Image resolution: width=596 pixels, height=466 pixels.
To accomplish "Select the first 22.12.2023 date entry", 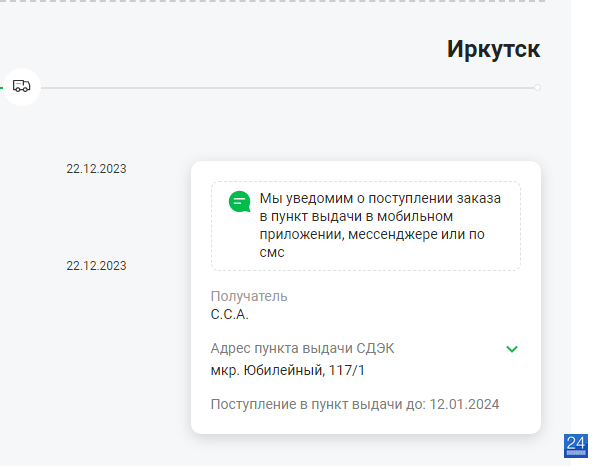I will pos(96,169).
